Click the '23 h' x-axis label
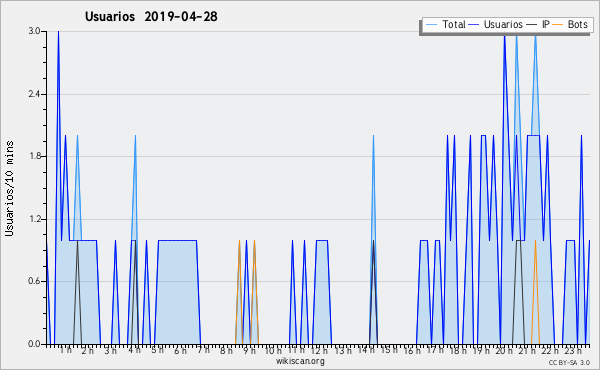 573,351
